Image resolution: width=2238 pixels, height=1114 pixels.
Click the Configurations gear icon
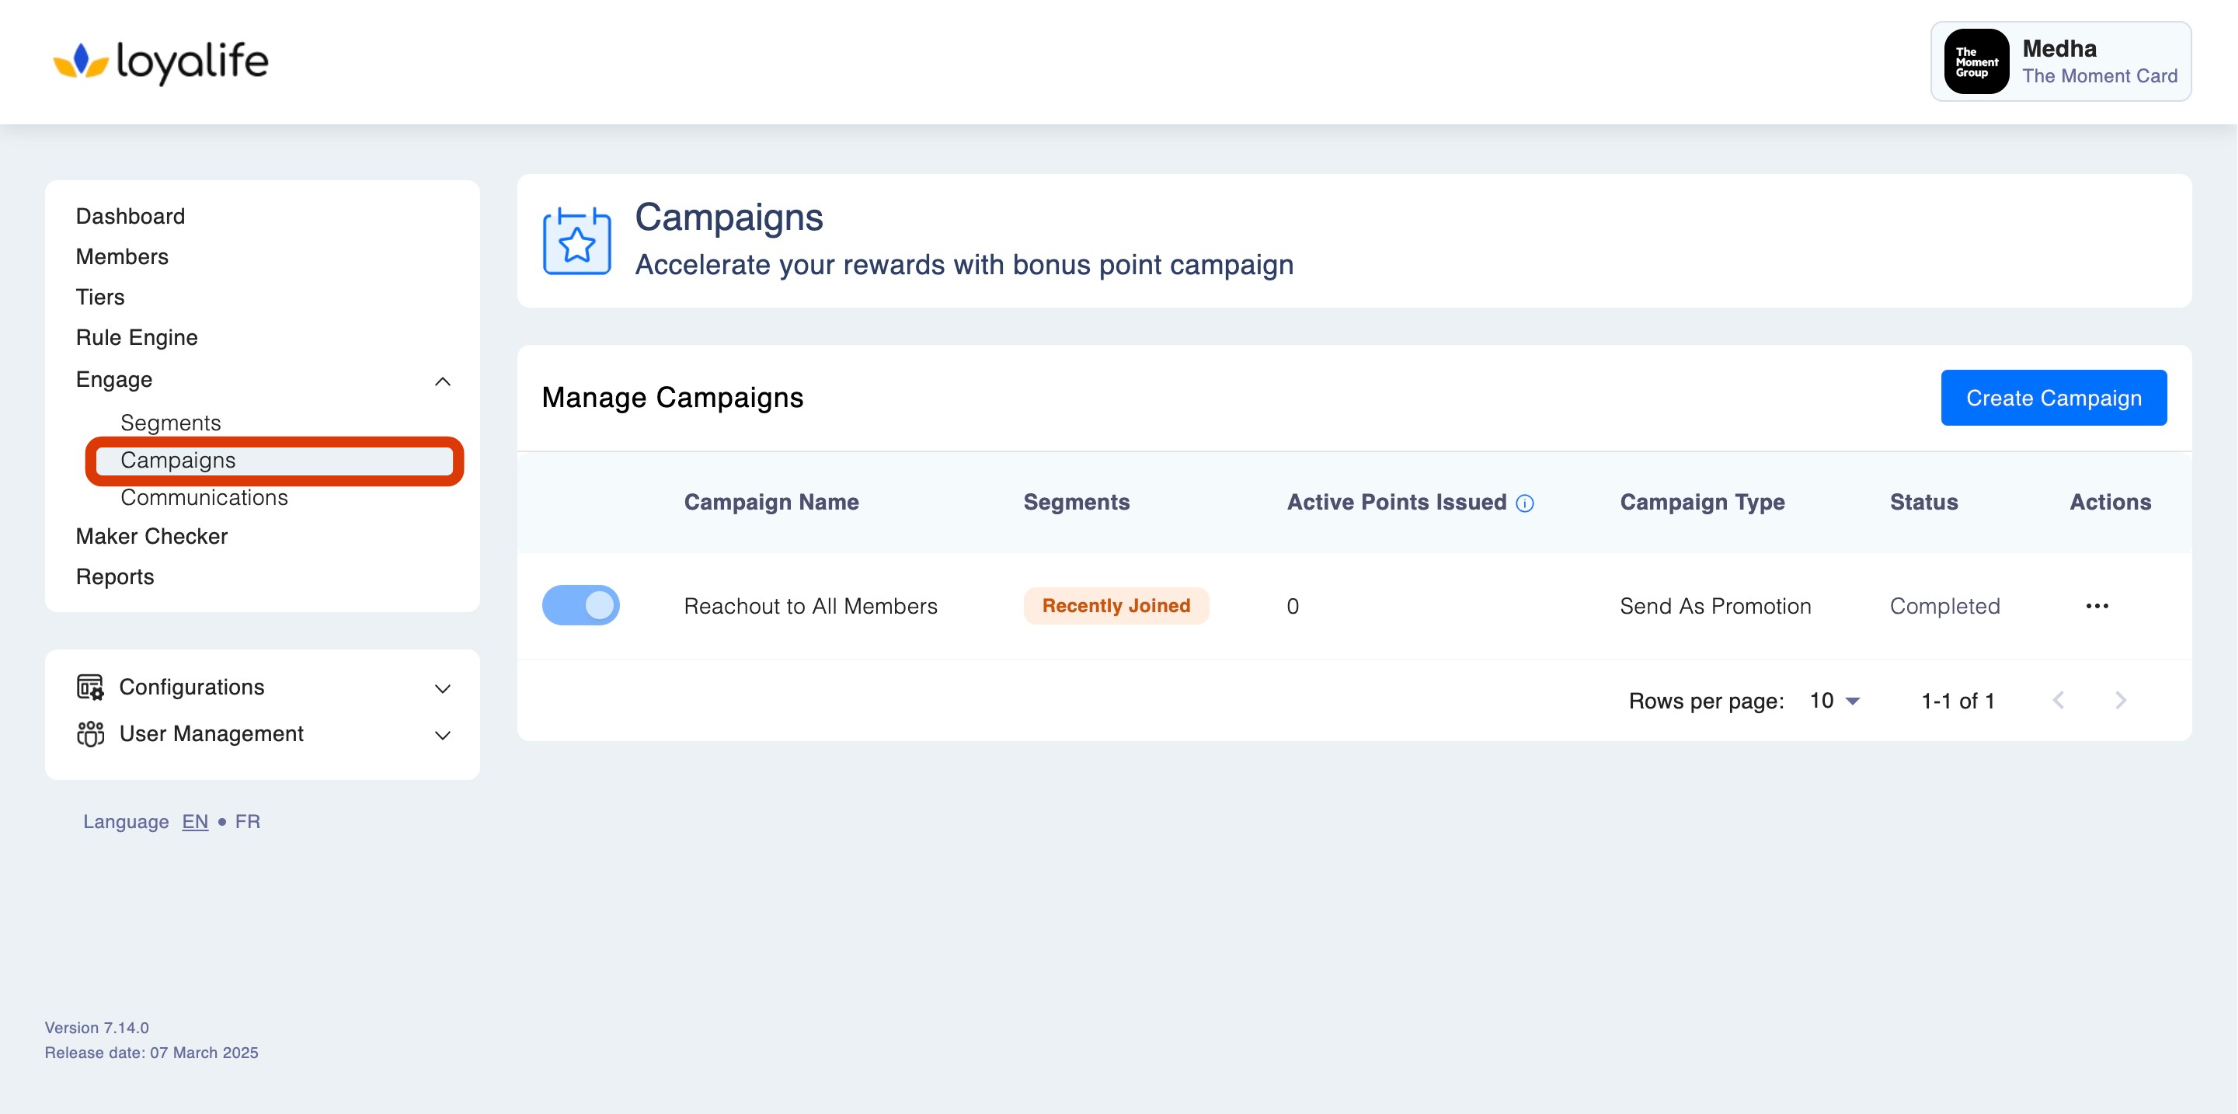(90, 687)
